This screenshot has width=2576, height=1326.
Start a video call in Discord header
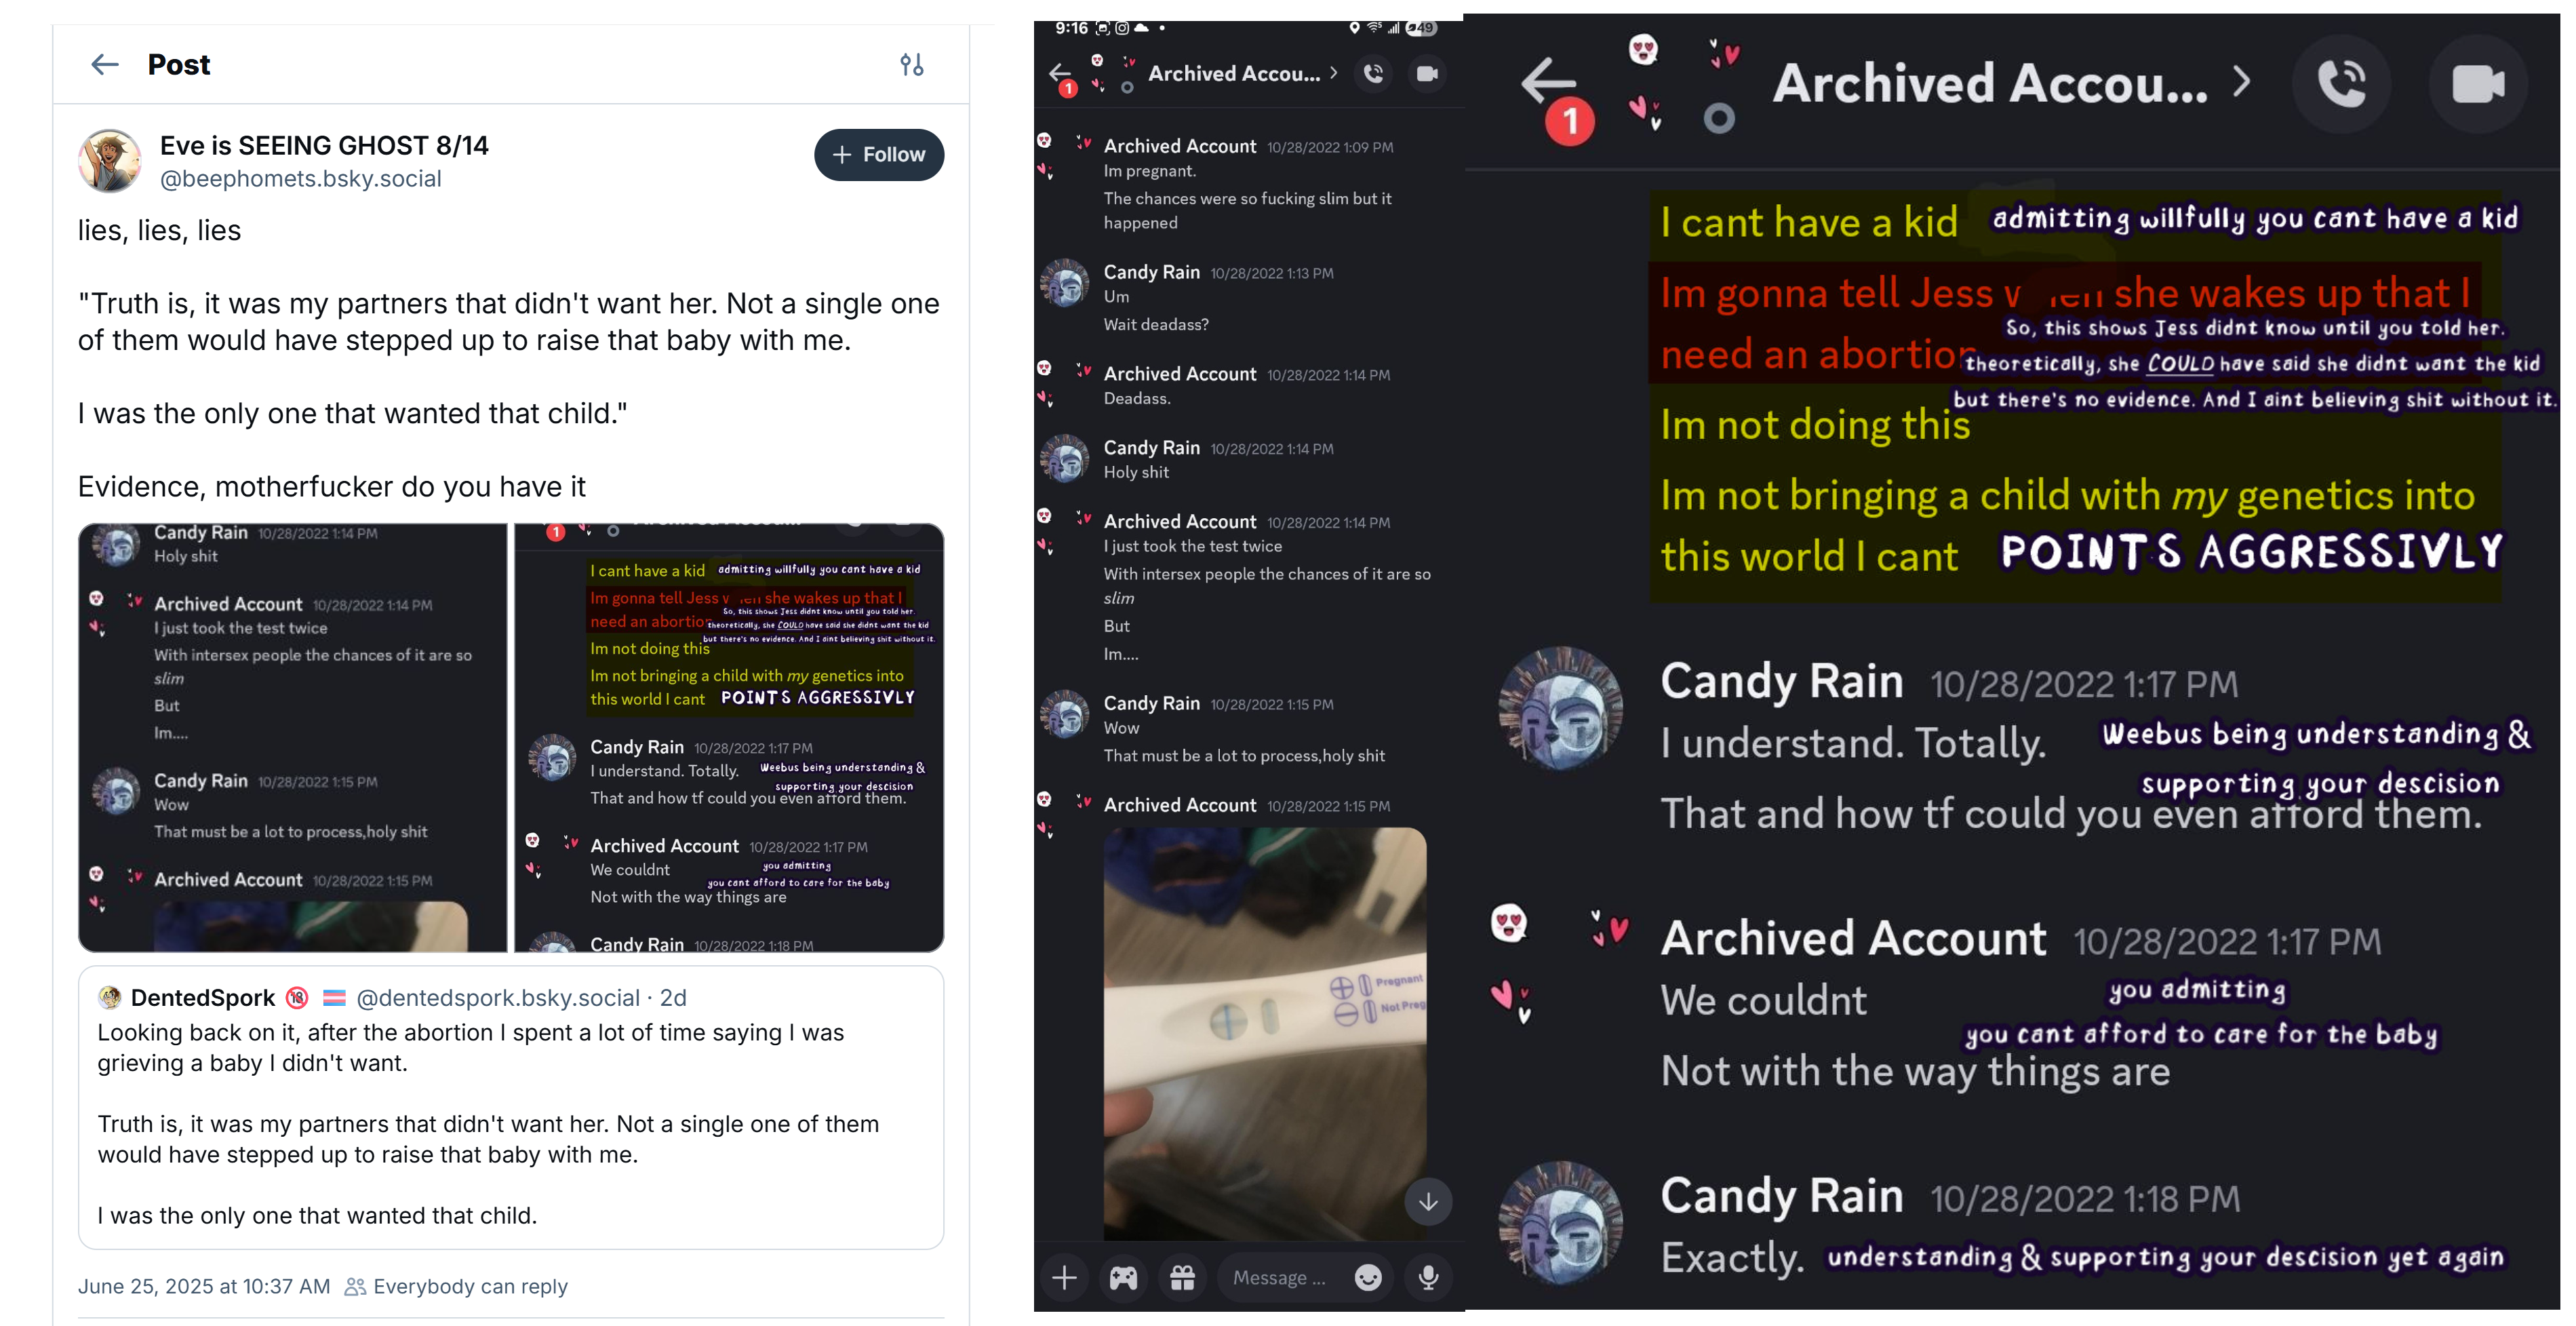click(1427, 73)
